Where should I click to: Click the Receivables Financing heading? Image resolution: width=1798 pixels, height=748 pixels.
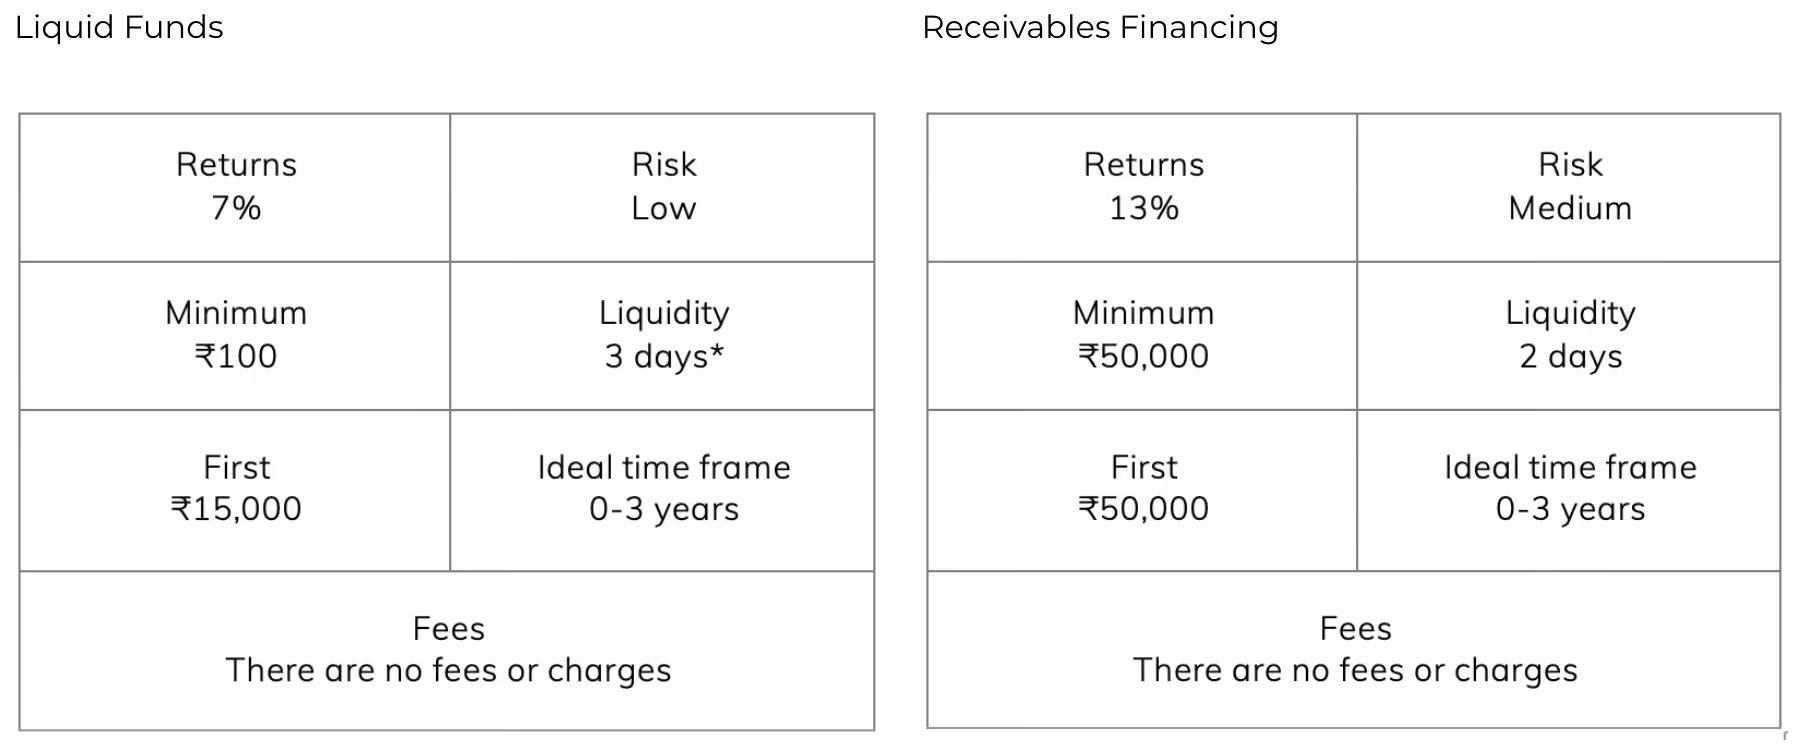(x=1100, y=27)
